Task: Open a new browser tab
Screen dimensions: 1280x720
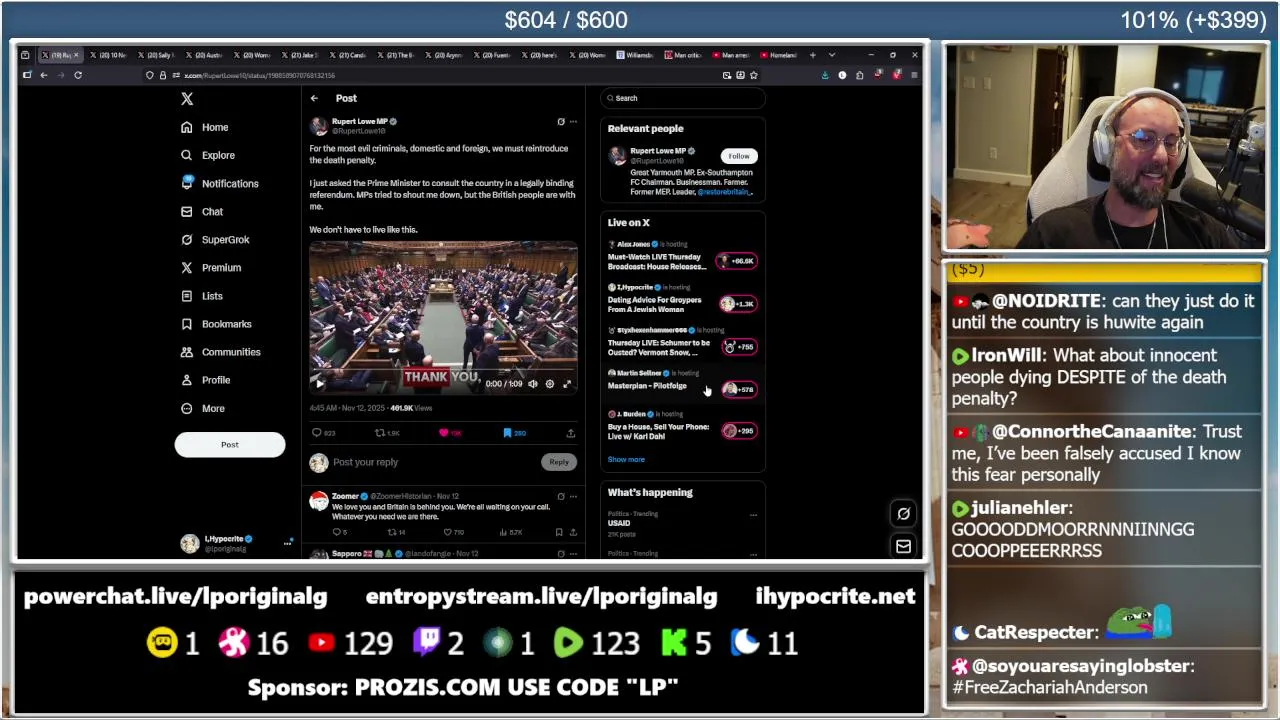Action: [x=812, y=55]
